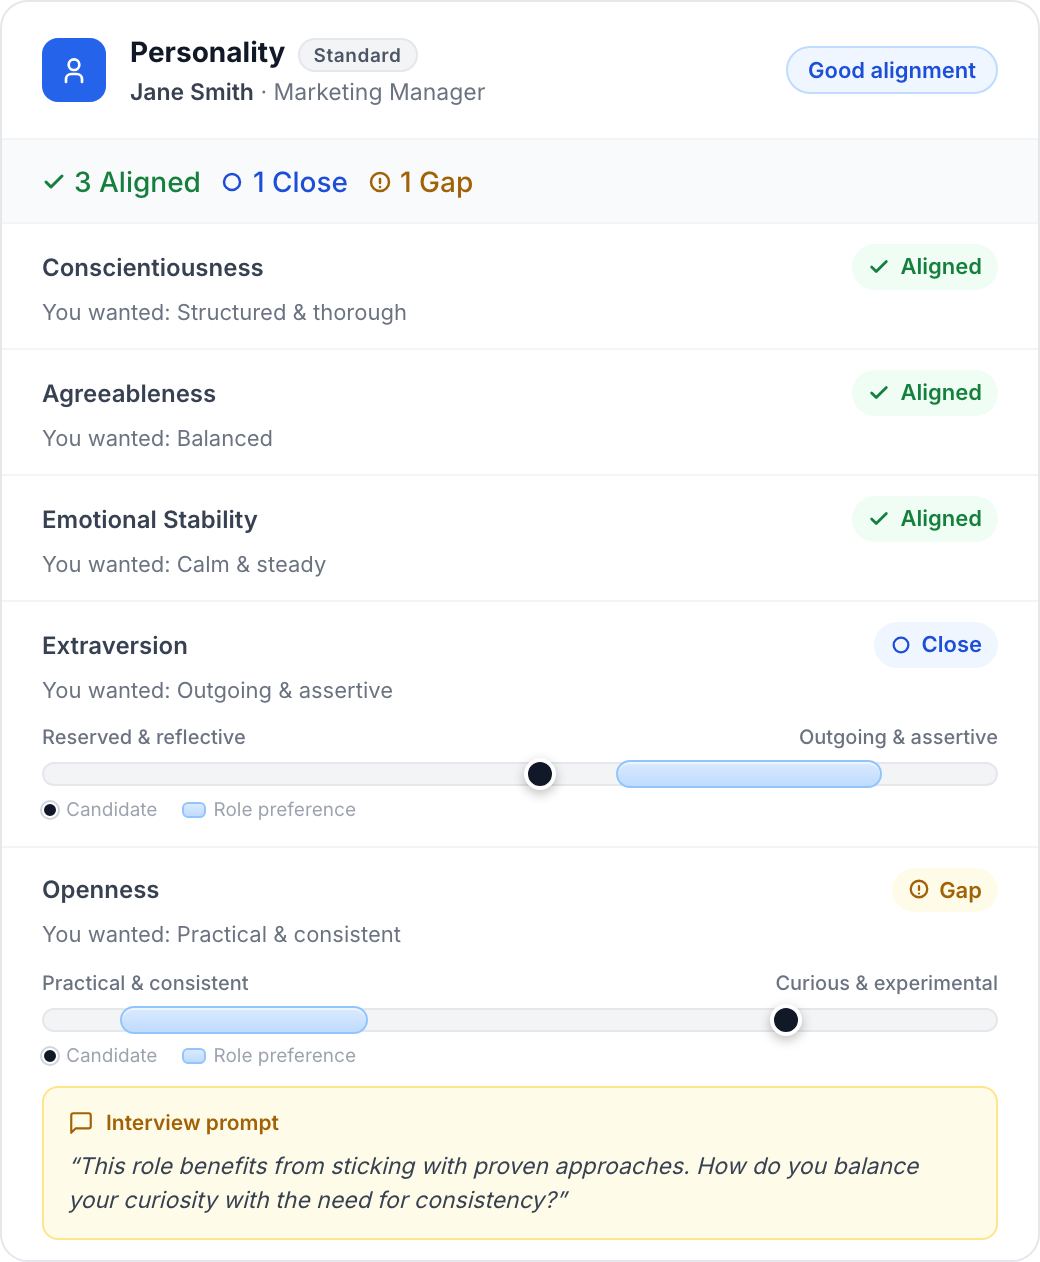
Task: Click the Interview prompt question text
Action: coord(495,1183)
